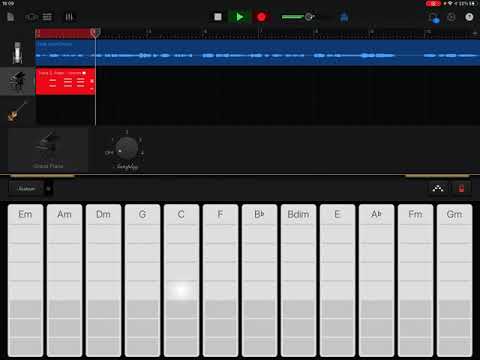
Task: Tap the red screen recording status indicator
Action: 433,4
